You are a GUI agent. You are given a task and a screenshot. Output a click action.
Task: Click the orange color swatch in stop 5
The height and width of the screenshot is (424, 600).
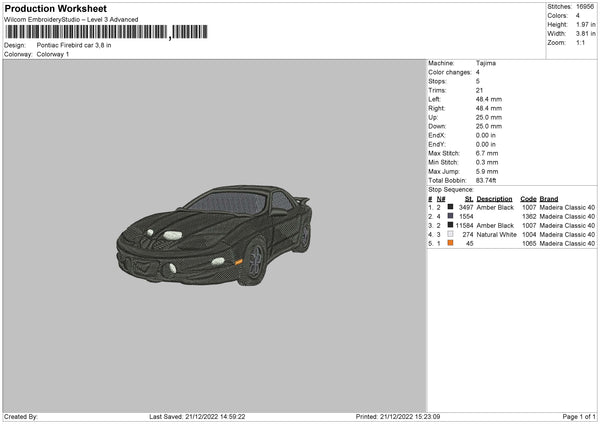[451, 243]
